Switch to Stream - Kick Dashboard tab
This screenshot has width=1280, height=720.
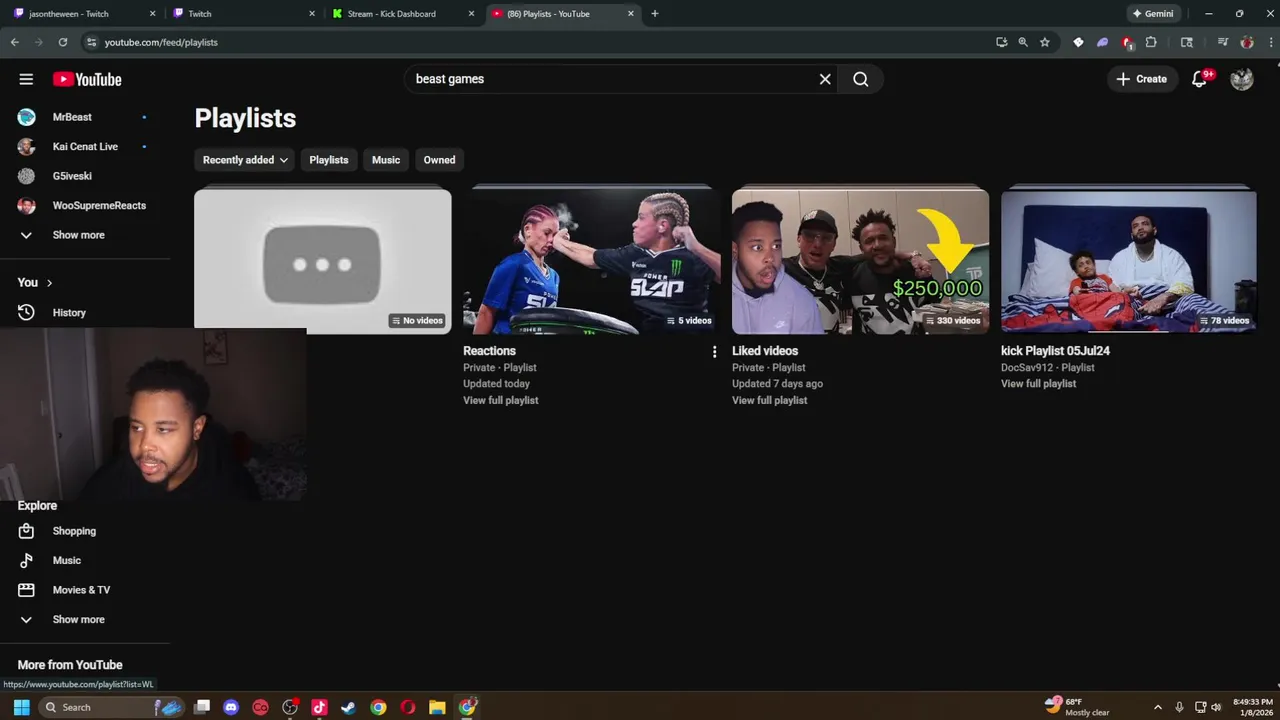(400, 14)
